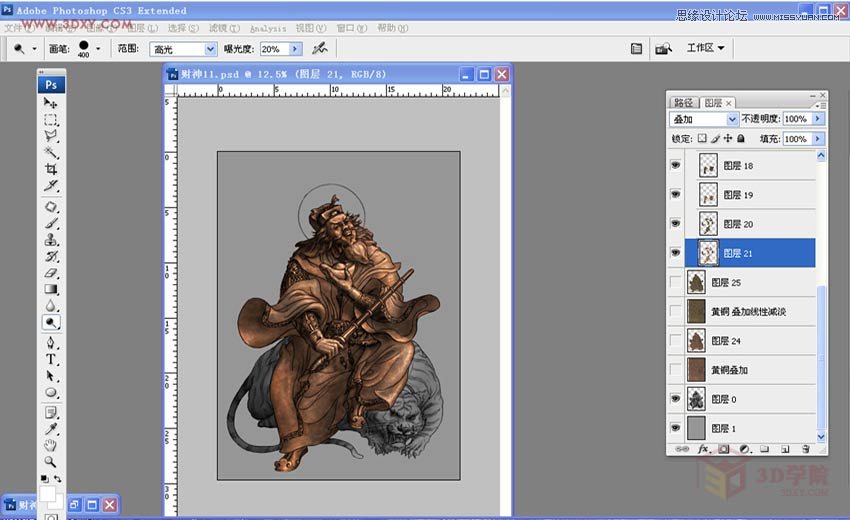Add a layer style with fx button

coord(704,449)
